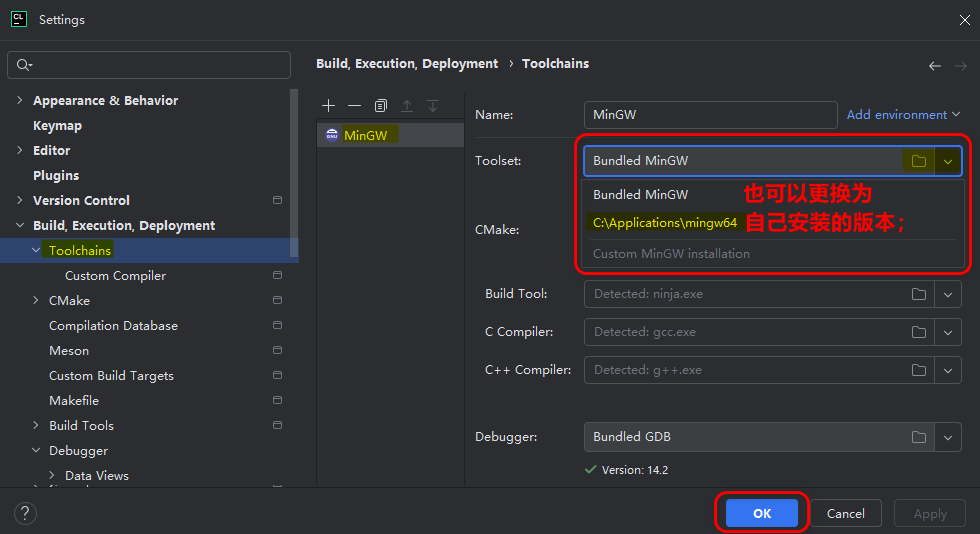Click Add environment link

897,115
